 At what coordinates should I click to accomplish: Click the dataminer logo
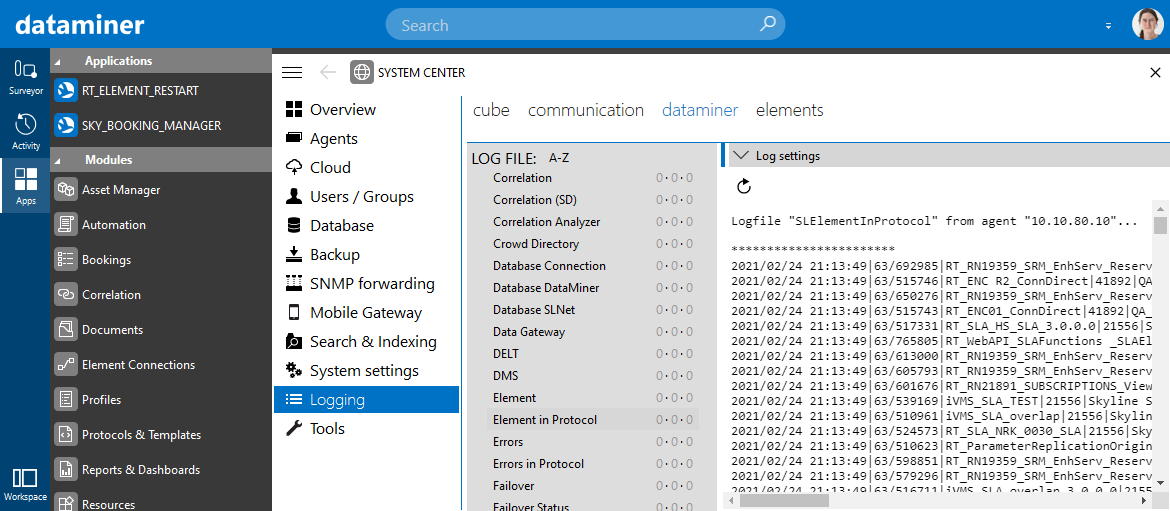tap(80, 25)
